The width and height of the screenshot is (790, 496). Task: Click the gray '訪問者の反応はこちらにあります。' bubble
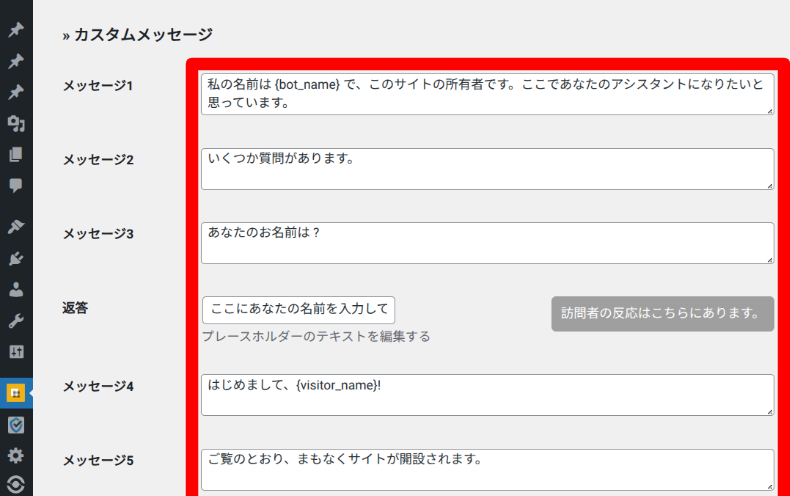point(663,314)
